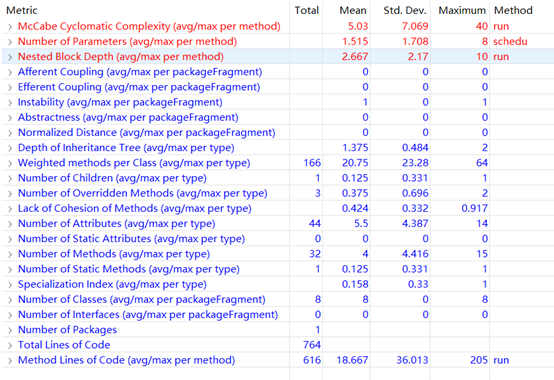Expand the Number of Methods row
The width and height of the screenshot is (554, 380).
click(x=10, y=254)
